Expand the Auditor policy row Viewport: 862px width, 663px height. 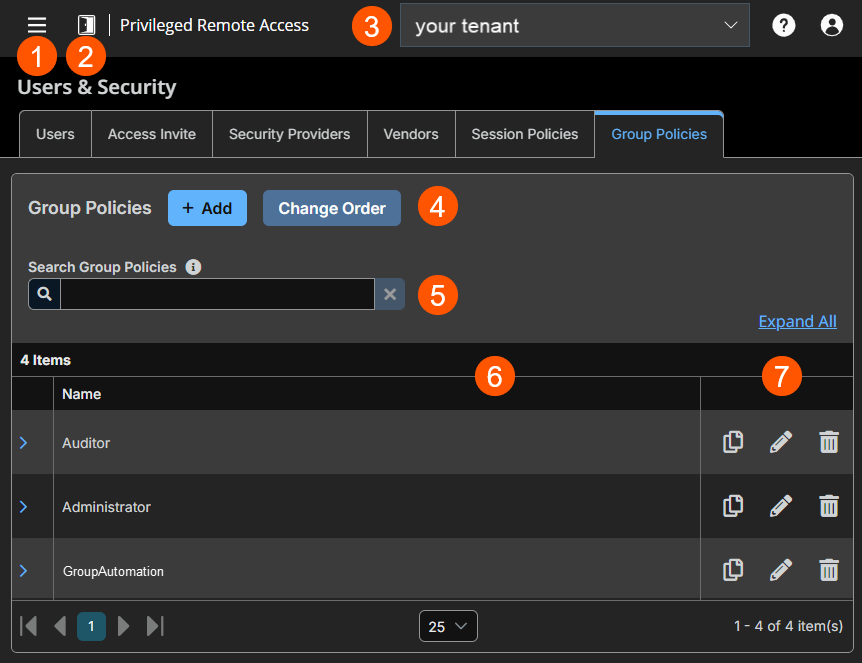tap(24, 442)
